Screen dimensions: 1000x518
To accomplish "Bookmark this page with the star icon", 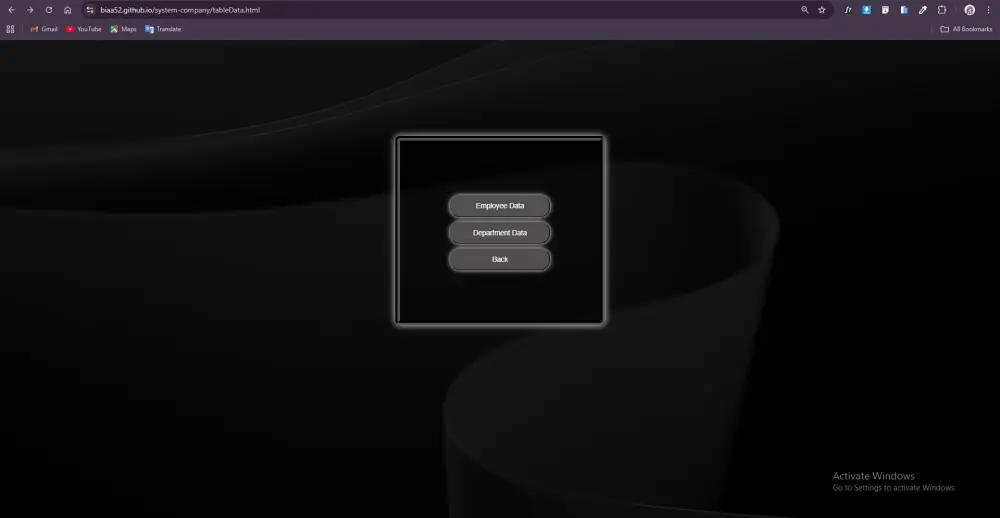I will coord(822,10).
